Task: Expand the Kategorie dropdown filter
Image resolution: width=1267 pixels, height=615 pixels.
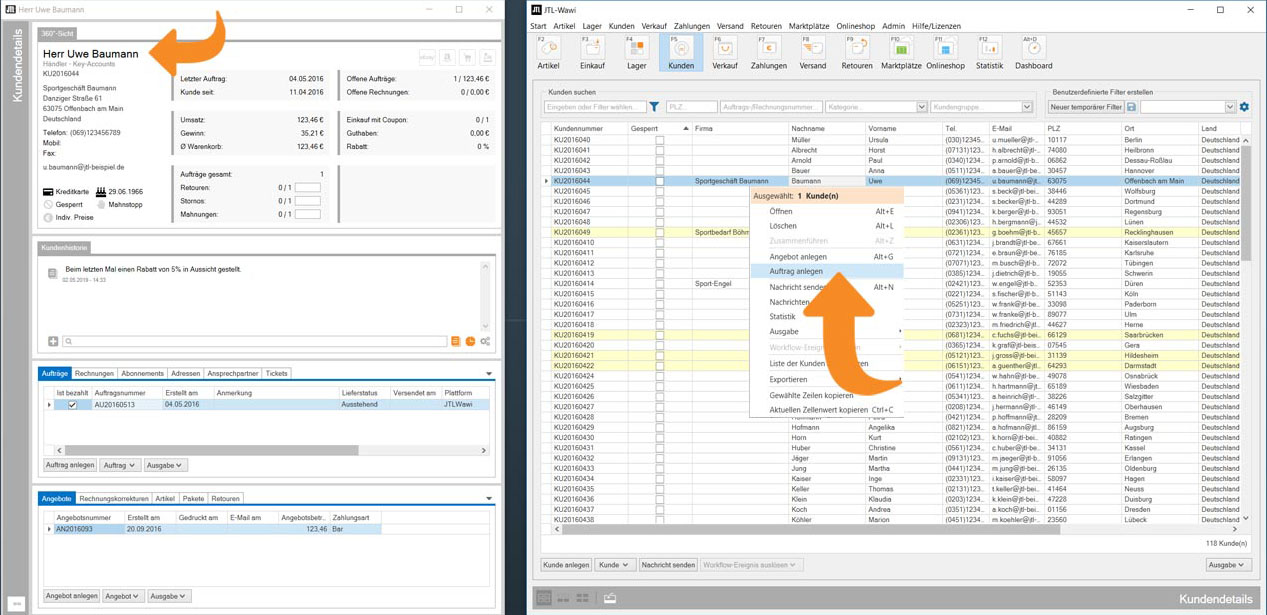Action: tap(921, 107)
